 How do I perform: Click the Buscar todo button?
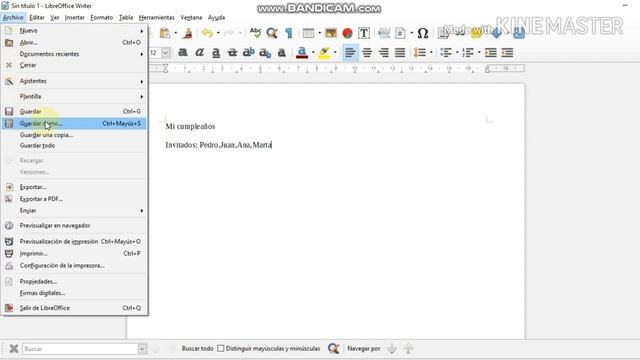[198, 349]
